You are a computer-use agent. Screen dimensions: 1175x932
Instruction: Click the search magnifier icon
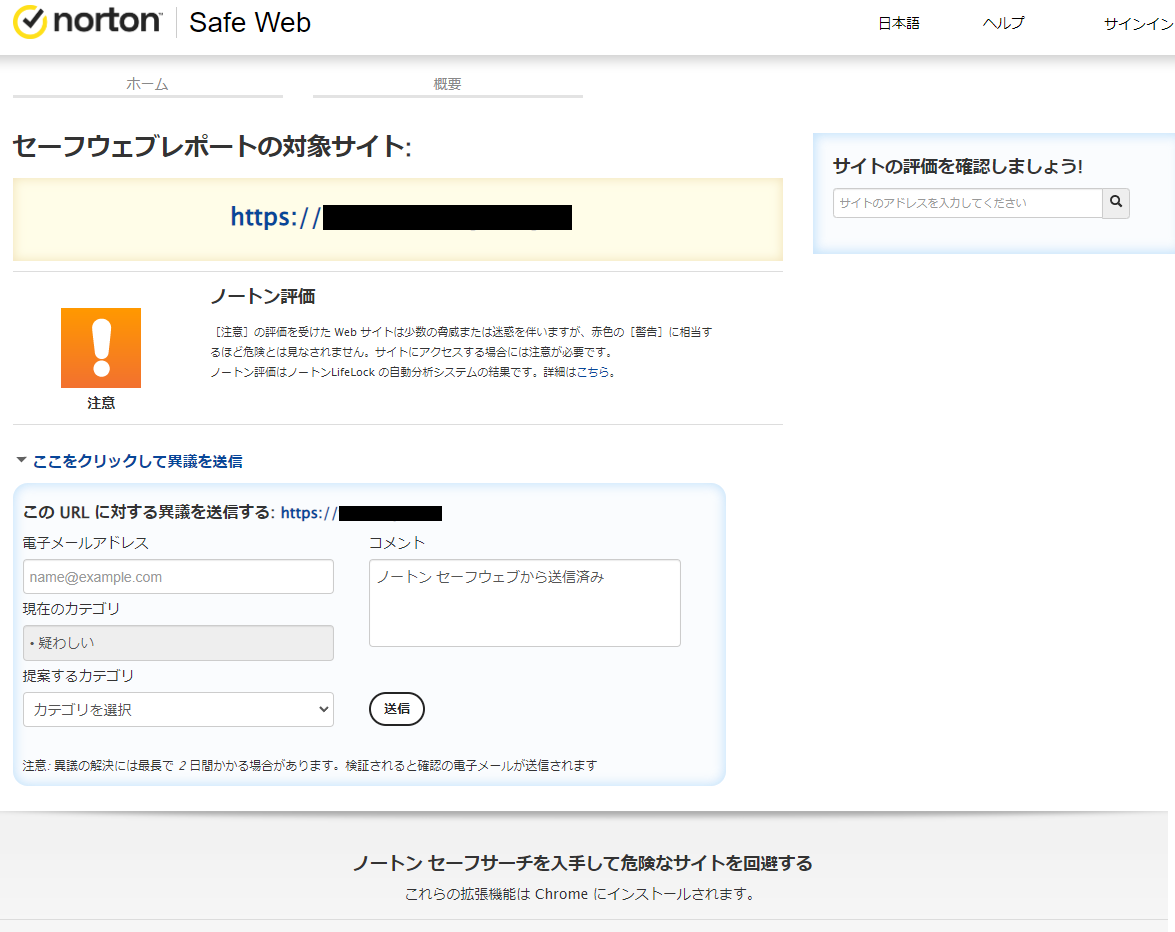[1115, 203]
